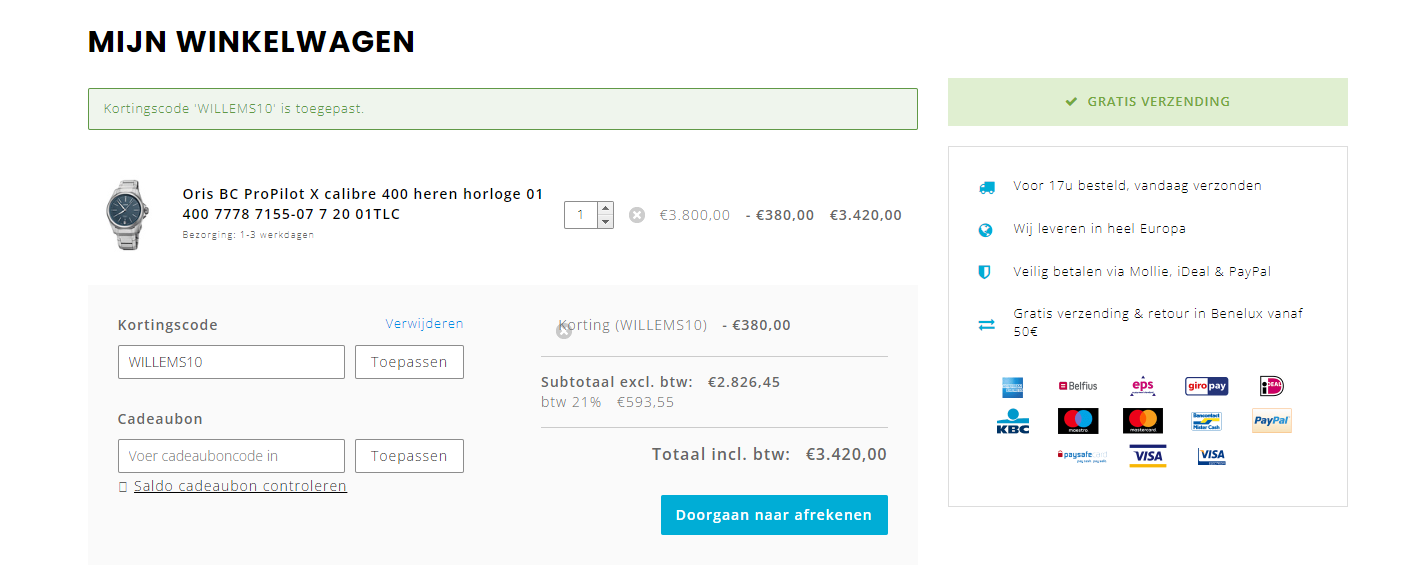This screenshot has width=1426, height=583.
Task: Click the text Wij leveren in heel Europa
Action: (1100, 229)
